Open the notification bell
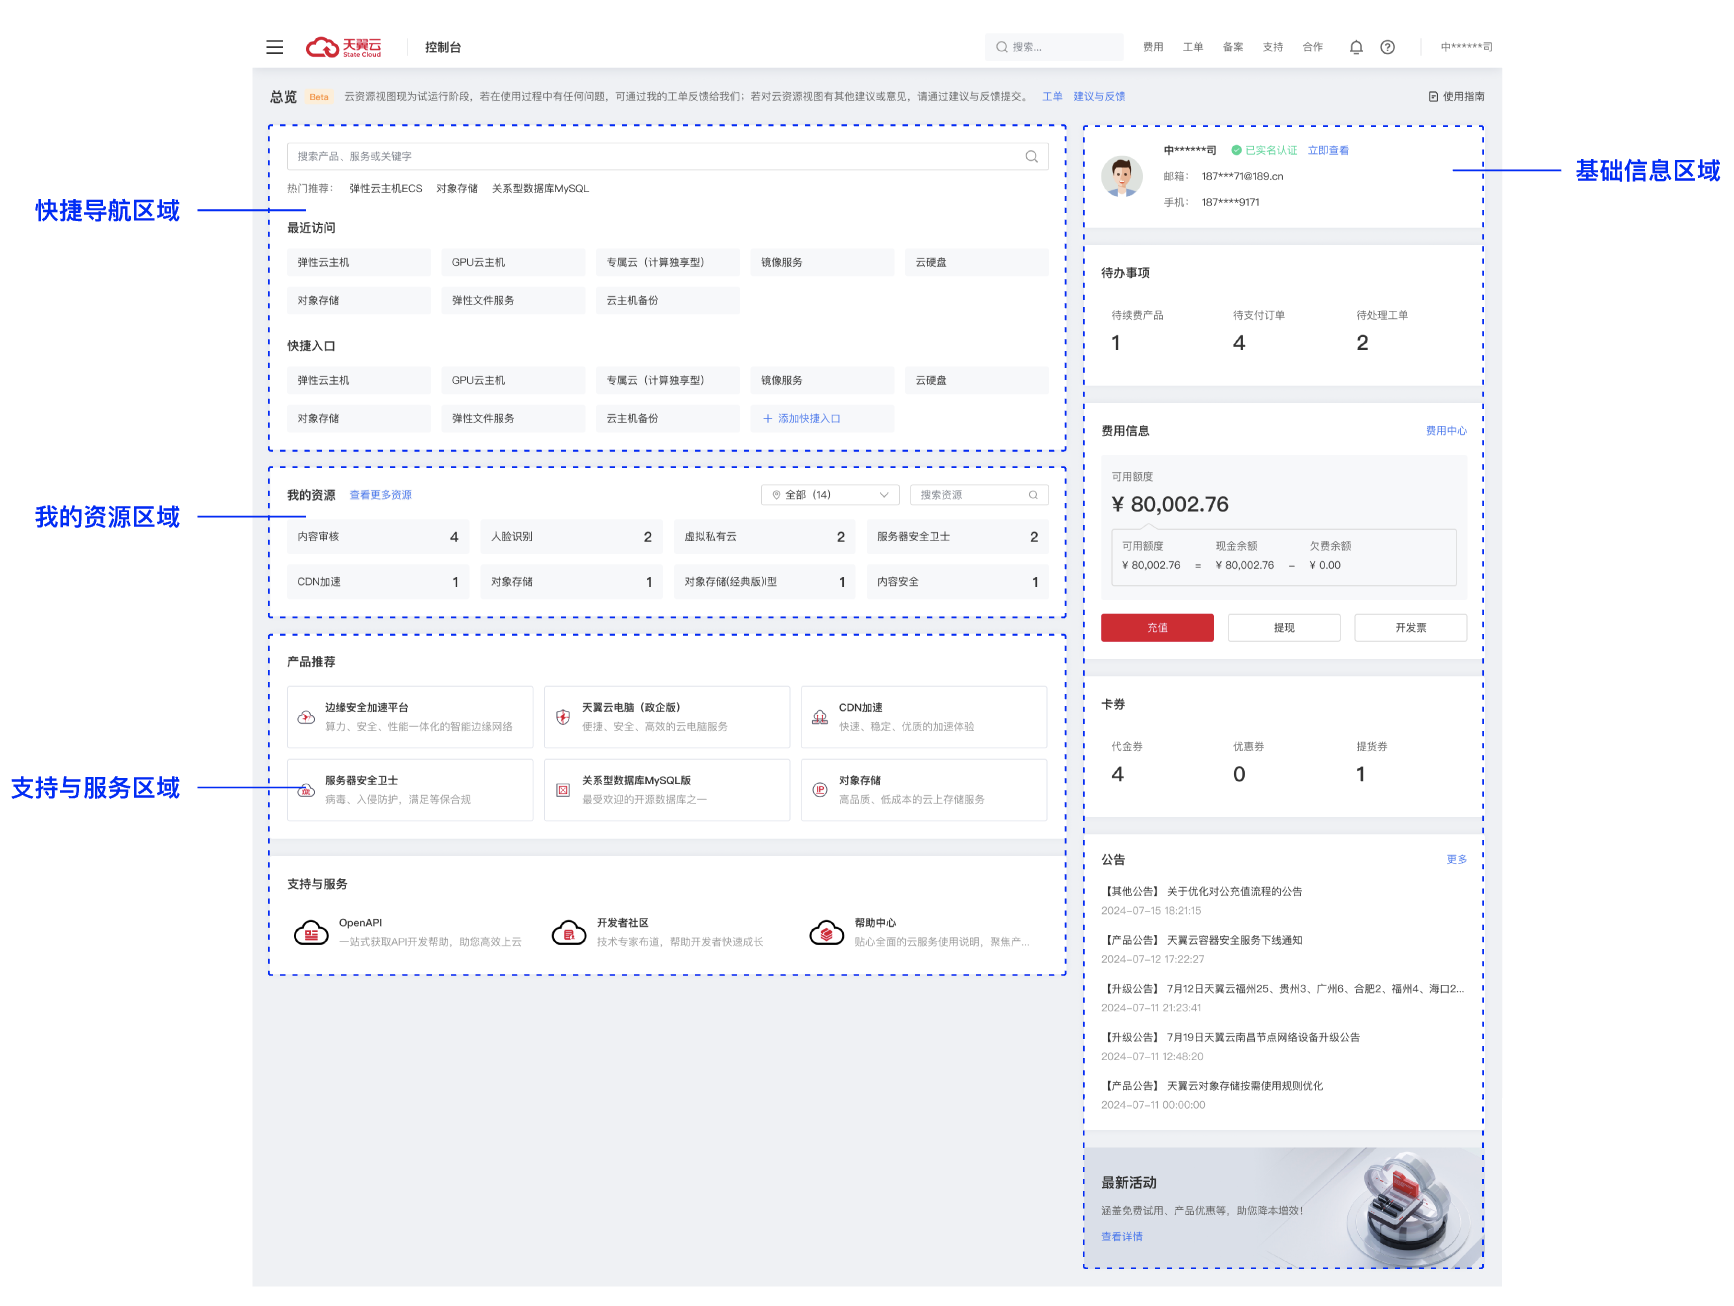Screen dimensions: 1734x1306 (1356, 47)
